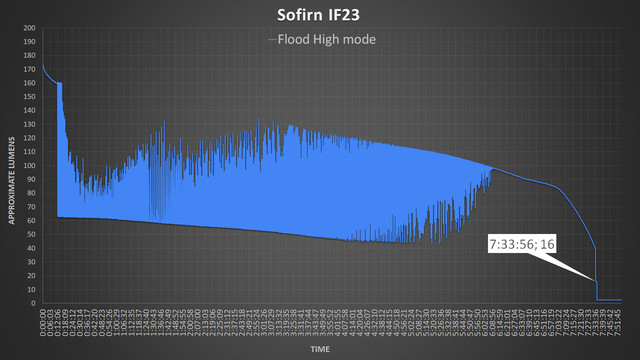Click the y-axis value 110
Screen dimensions: 640x360
pos(29,152)
